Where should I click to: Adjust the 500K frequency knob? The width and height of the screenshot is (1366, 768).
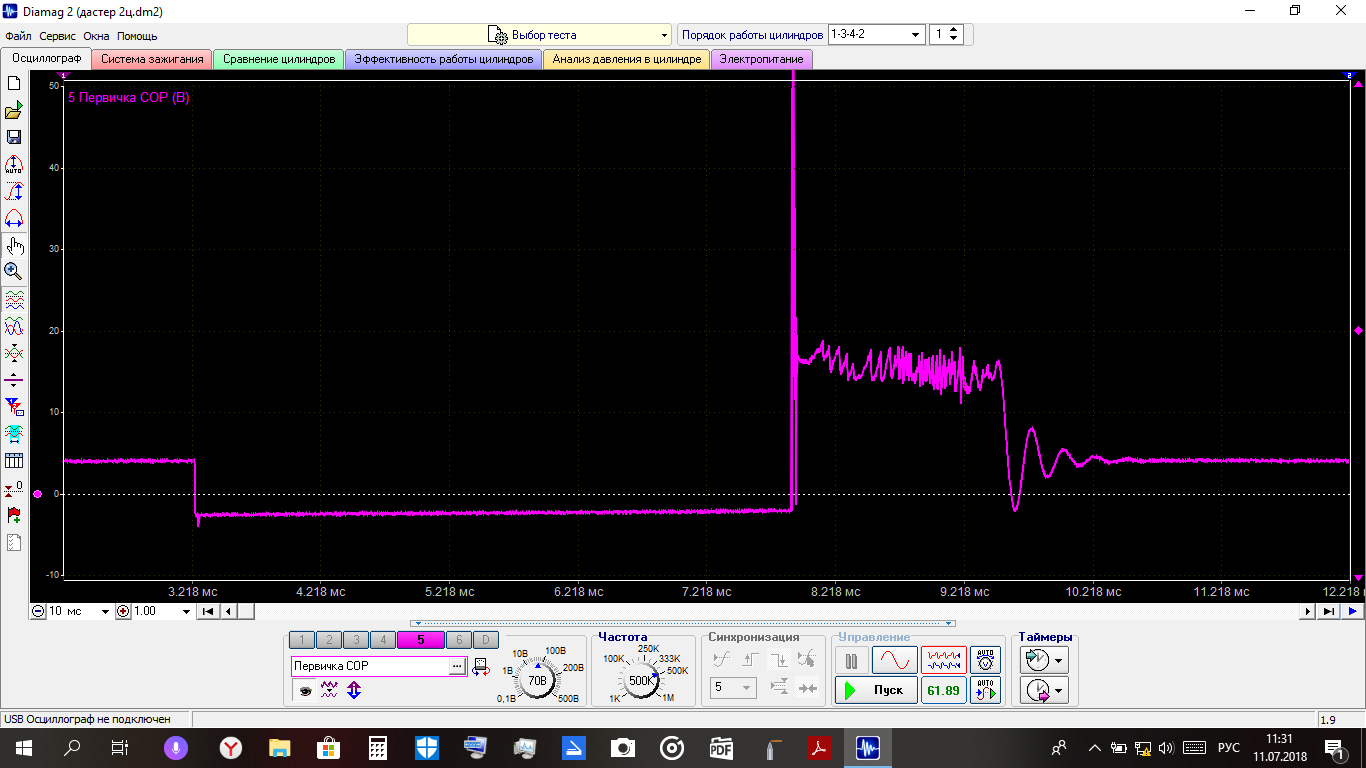pyautogui.click(x=640, y=680)
